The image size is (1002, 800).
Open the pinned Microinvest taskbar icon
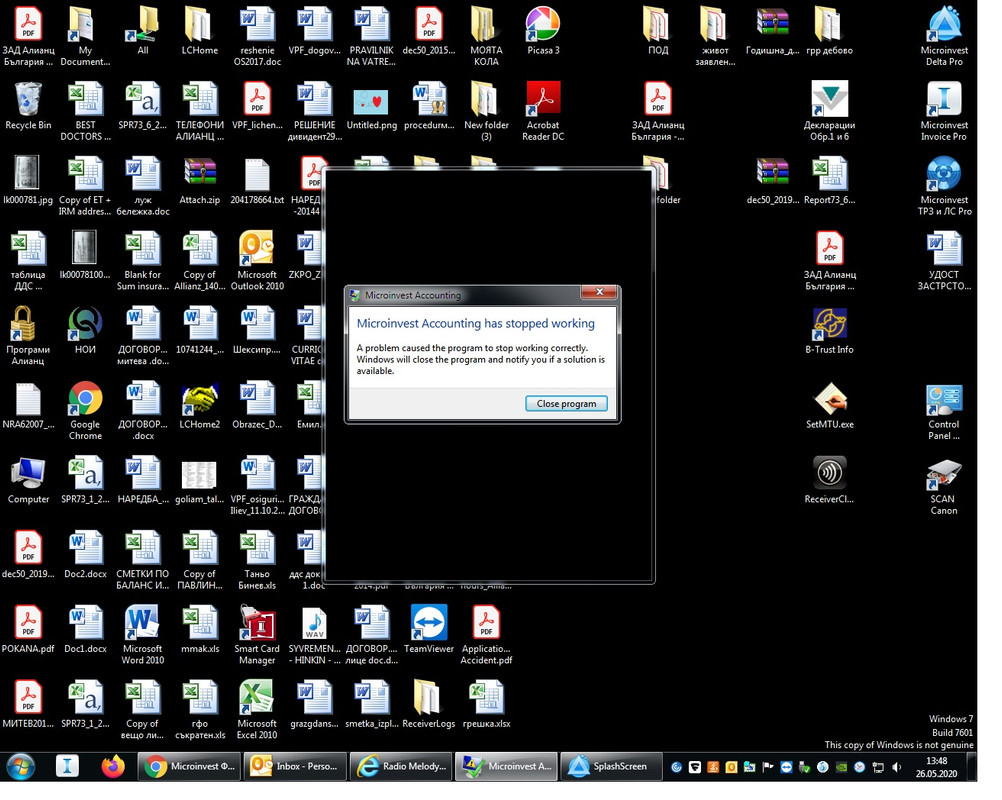tap(67, 766)
